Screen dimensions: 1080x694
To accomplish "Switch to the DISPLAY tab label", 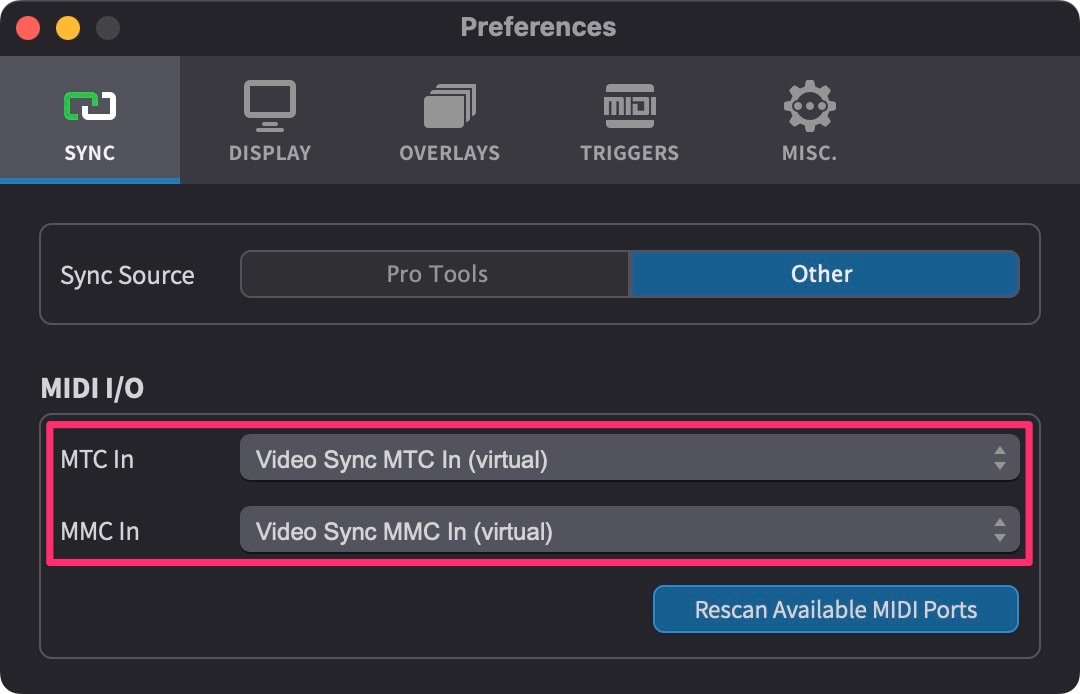I will click(x=270, y=153).
